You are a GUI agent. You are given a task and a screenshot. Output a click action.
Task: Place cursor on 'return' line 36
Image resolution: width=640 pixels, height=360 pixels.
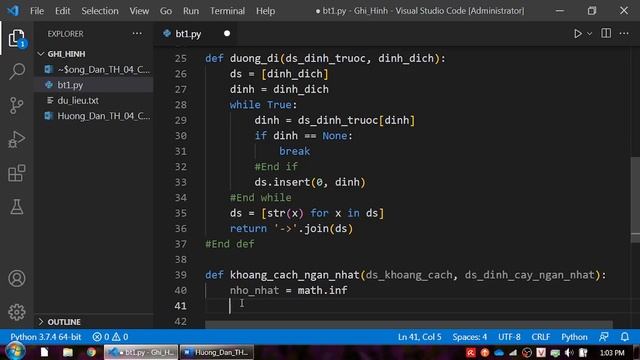(291, 229)
